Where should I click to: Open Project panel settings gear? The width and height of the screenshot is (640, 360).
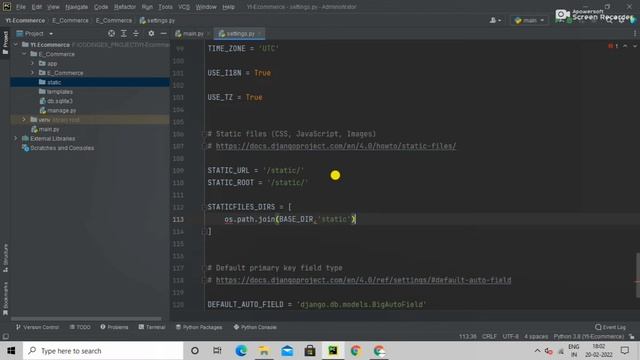[x=151, y=33]
